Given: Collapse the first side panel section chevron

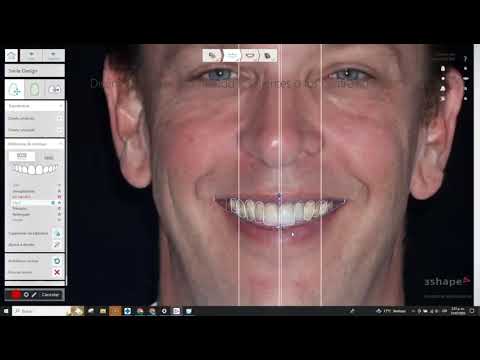Looking at the screenshot, I should [x=60, y=106].
